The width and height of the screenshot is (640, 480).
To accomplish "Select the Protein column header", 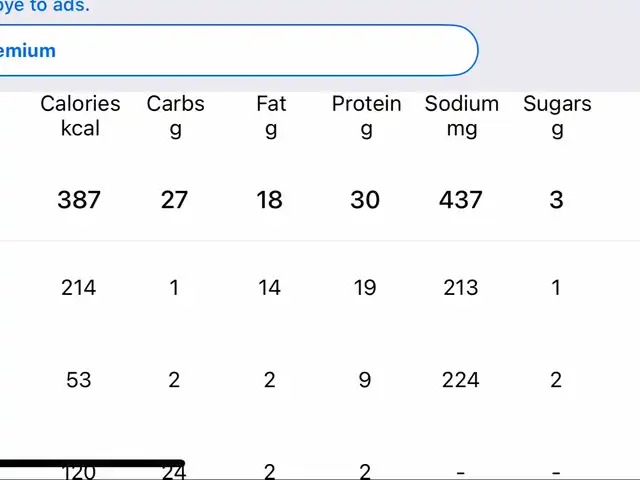I will click(x=366, y=116).
